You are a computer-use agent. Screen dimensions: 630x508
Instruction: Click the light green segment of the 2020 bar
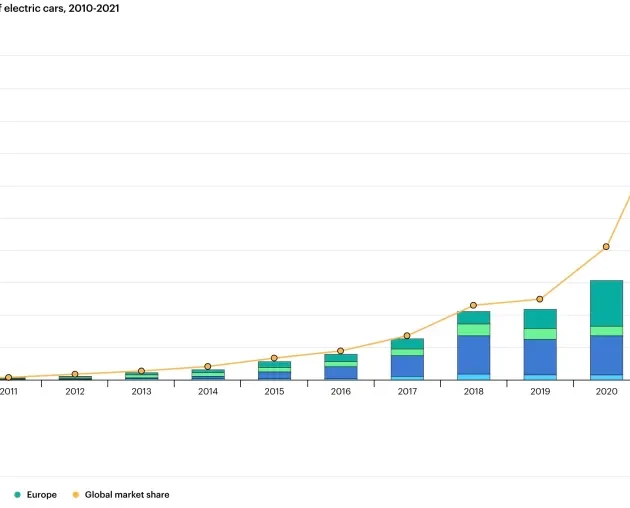click(x=606, y=331)
